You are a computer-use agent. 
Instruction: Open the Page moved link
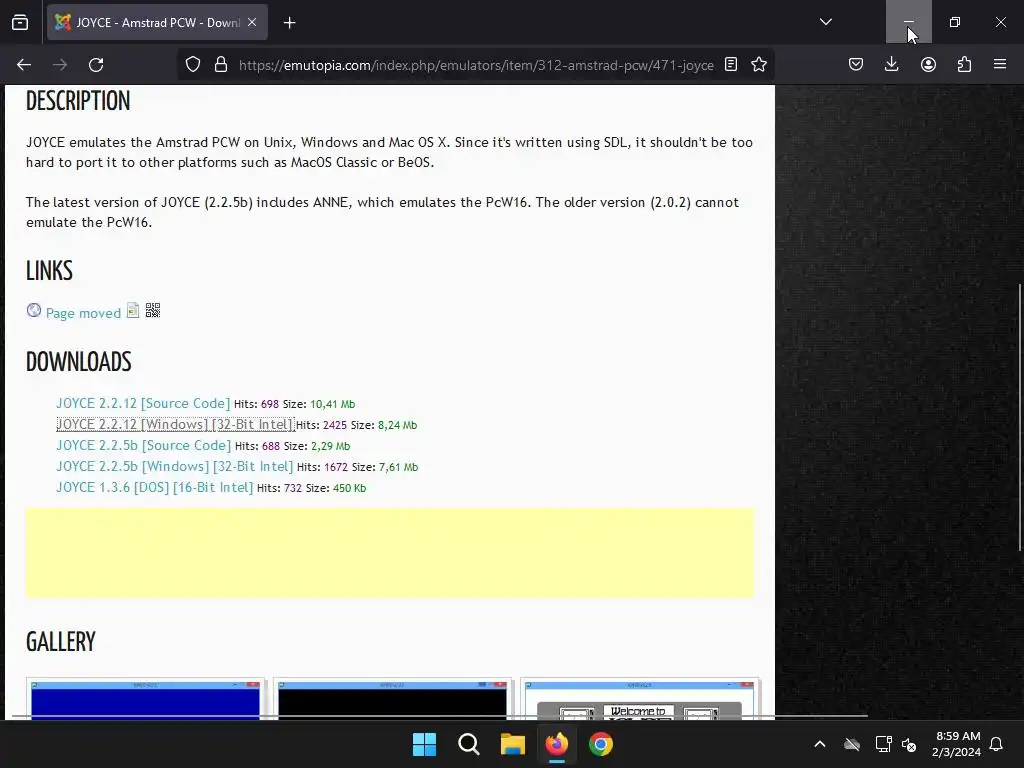pyautogui.click(x=83, y=313)
